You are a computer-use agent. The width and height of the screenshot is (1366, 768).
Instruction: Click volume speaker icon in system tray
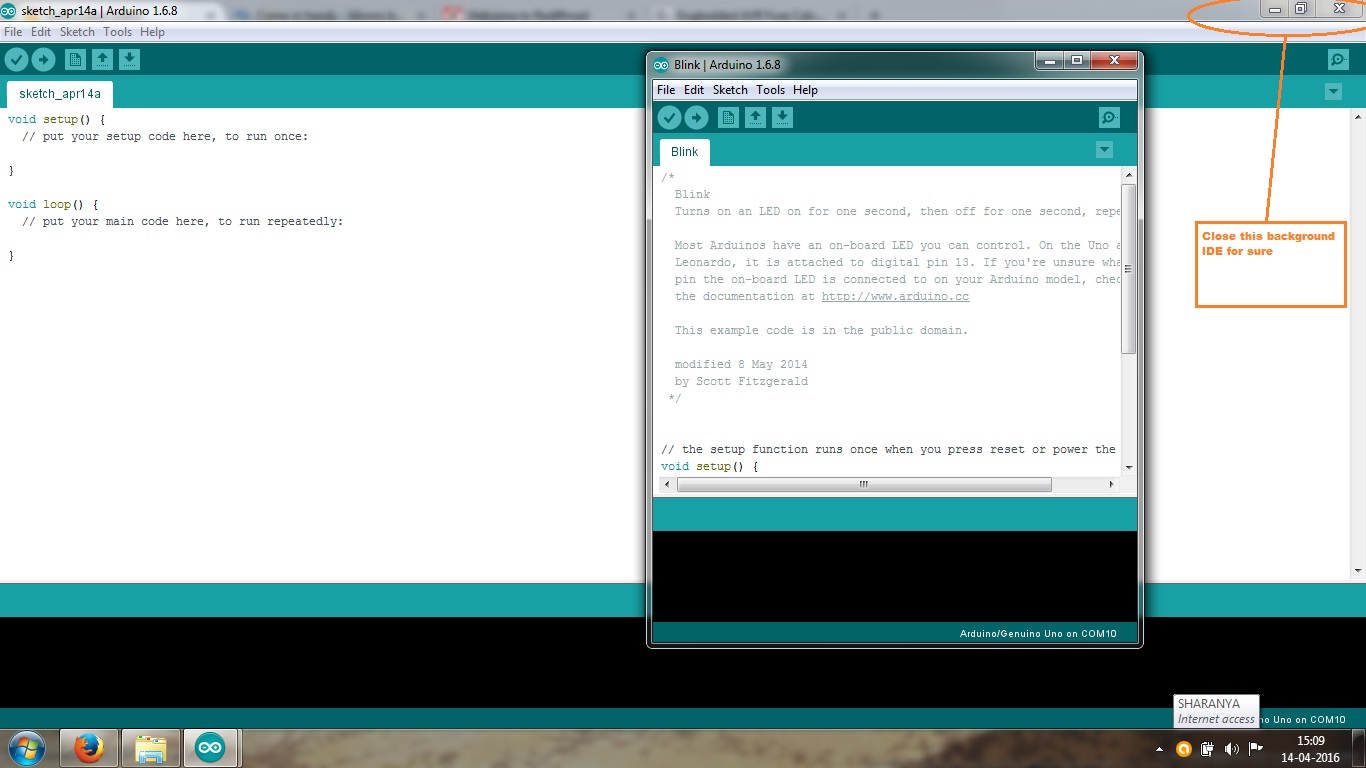point(1232,749)
